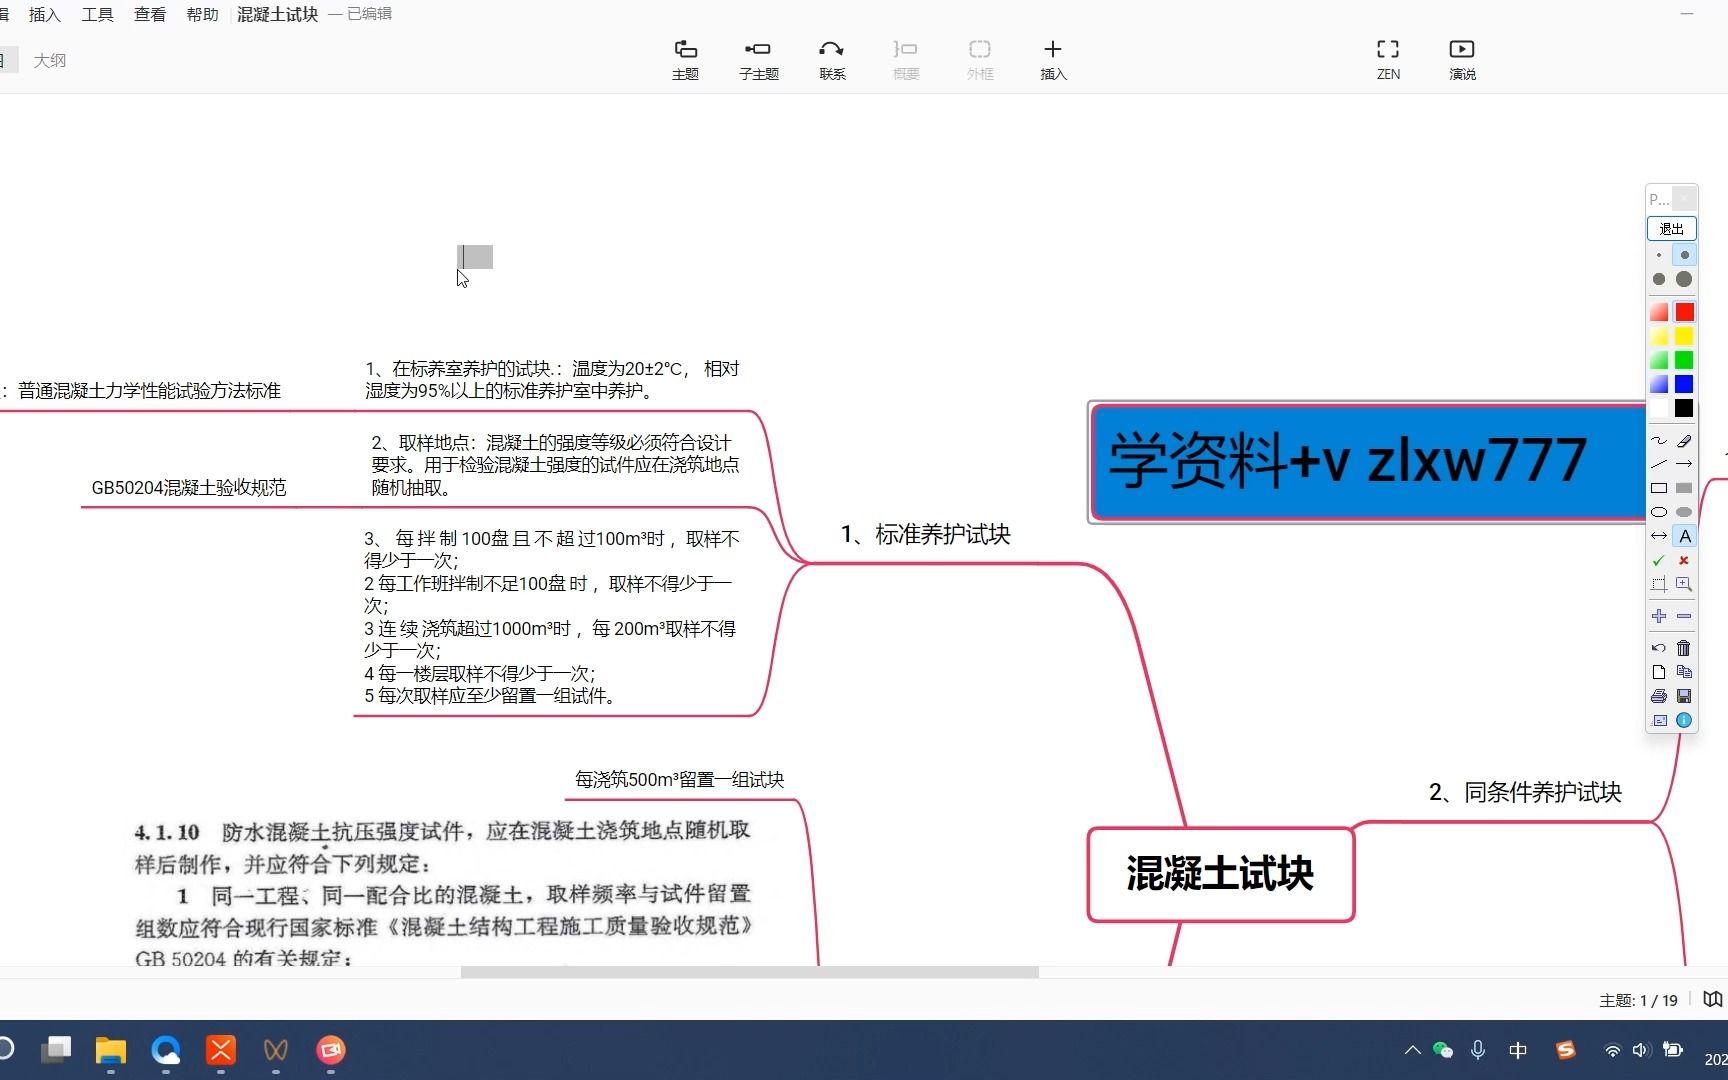Screen dimensions: 1728x1080
Task: Click the trash icon to clear annotations
Action: (1682, 646)
